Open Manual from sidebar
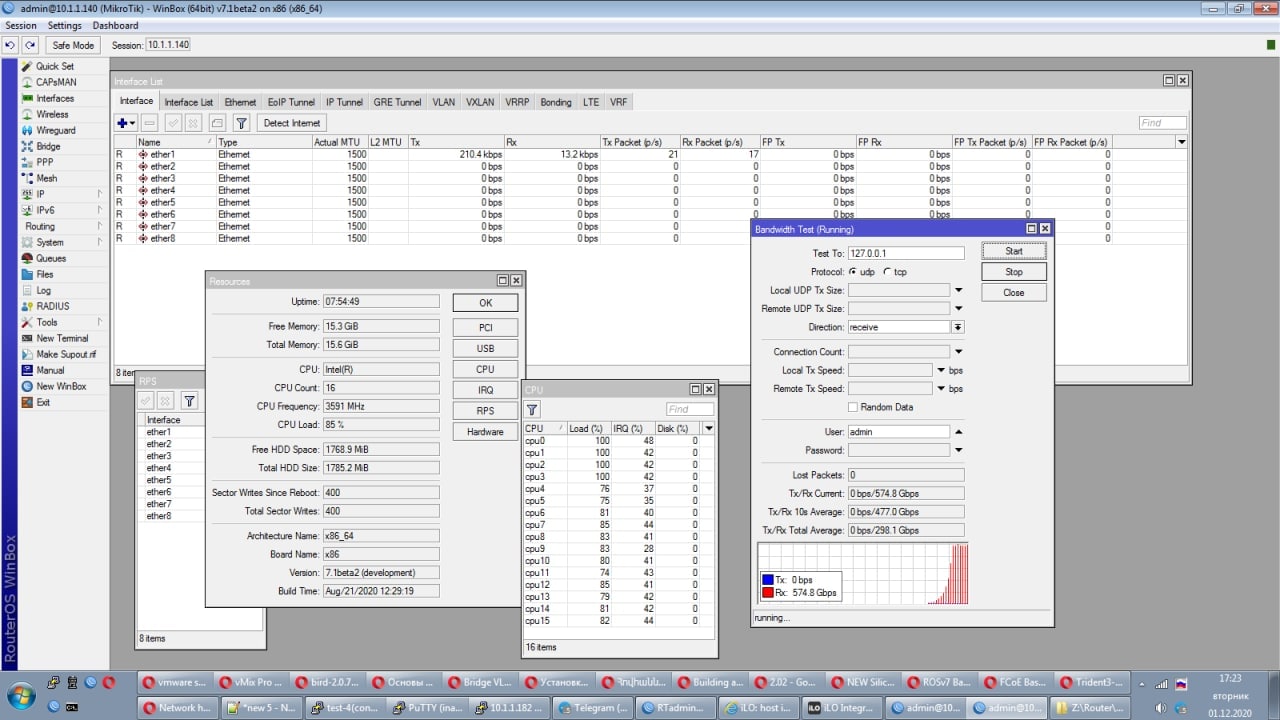The height and width of the screenshot is (720, 1280). pos(50,370)
